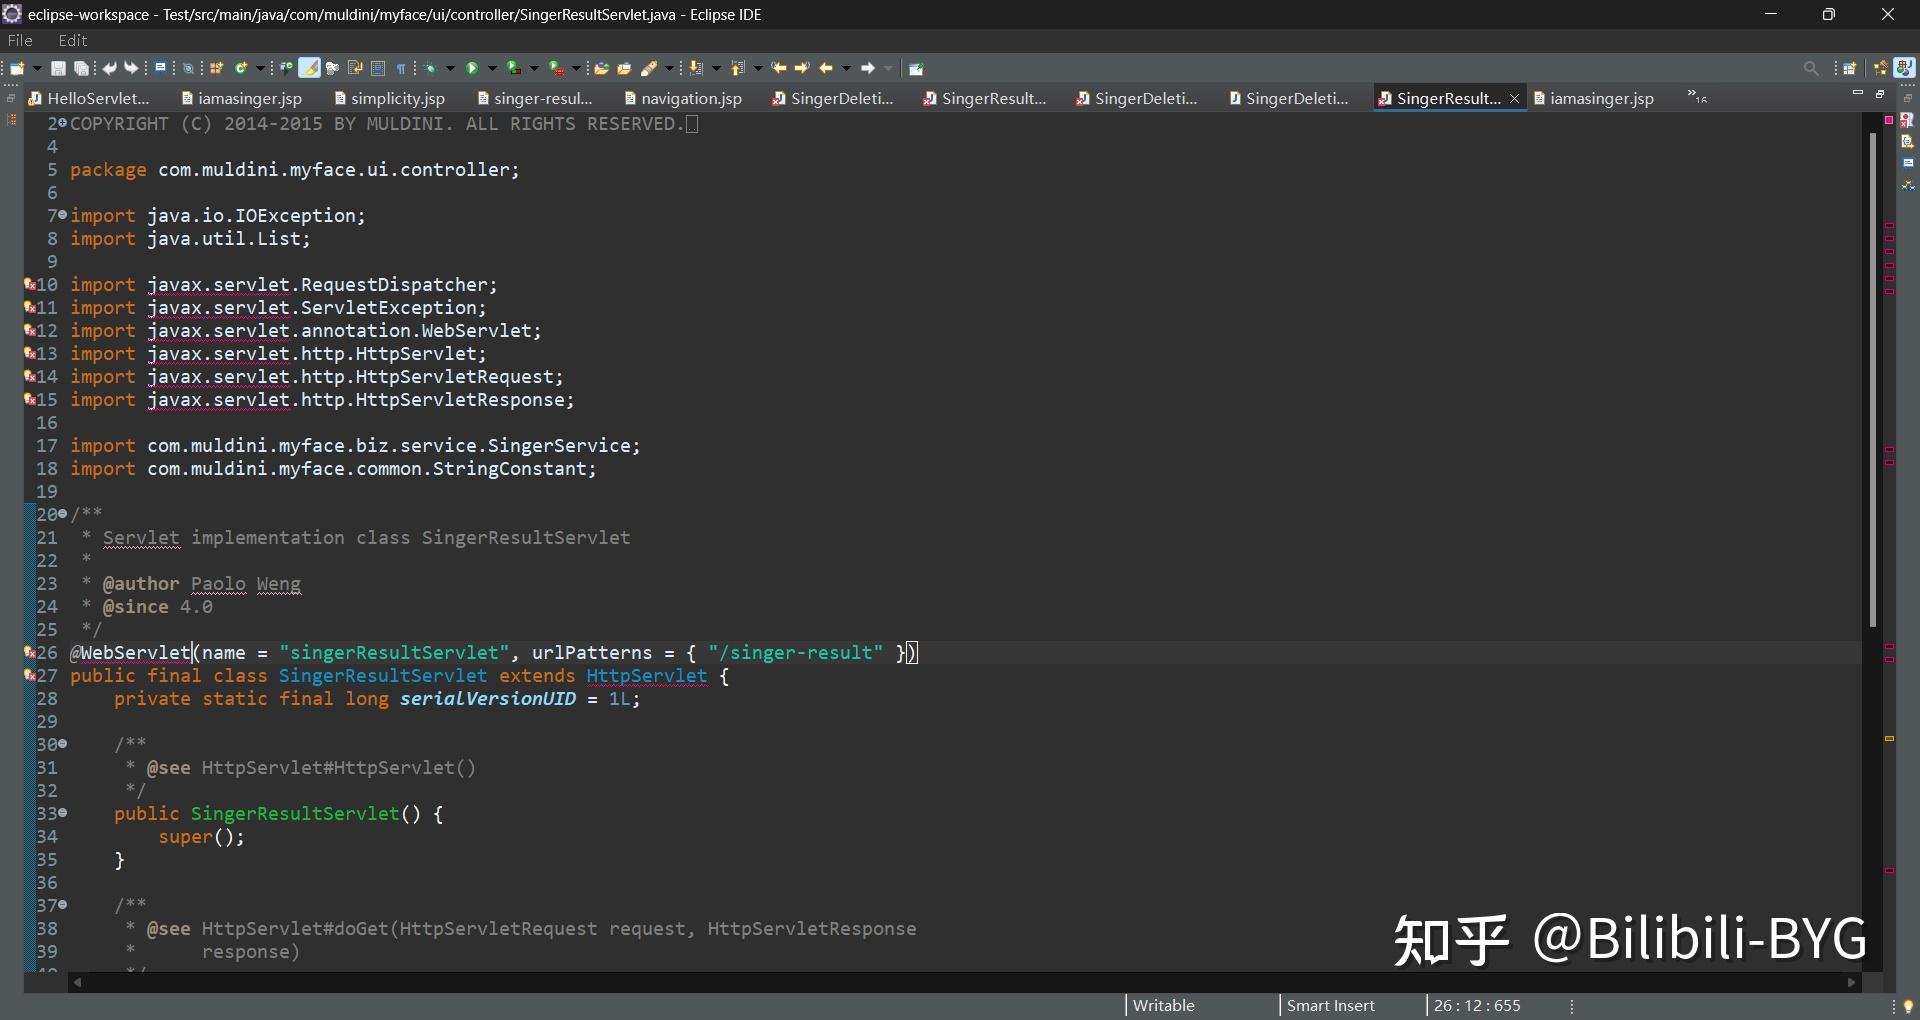Image resolution: width=1920 pixels, height=1020 pixels.
Task: Show the hidden editors list chevron
Action: pos(1697,96)
